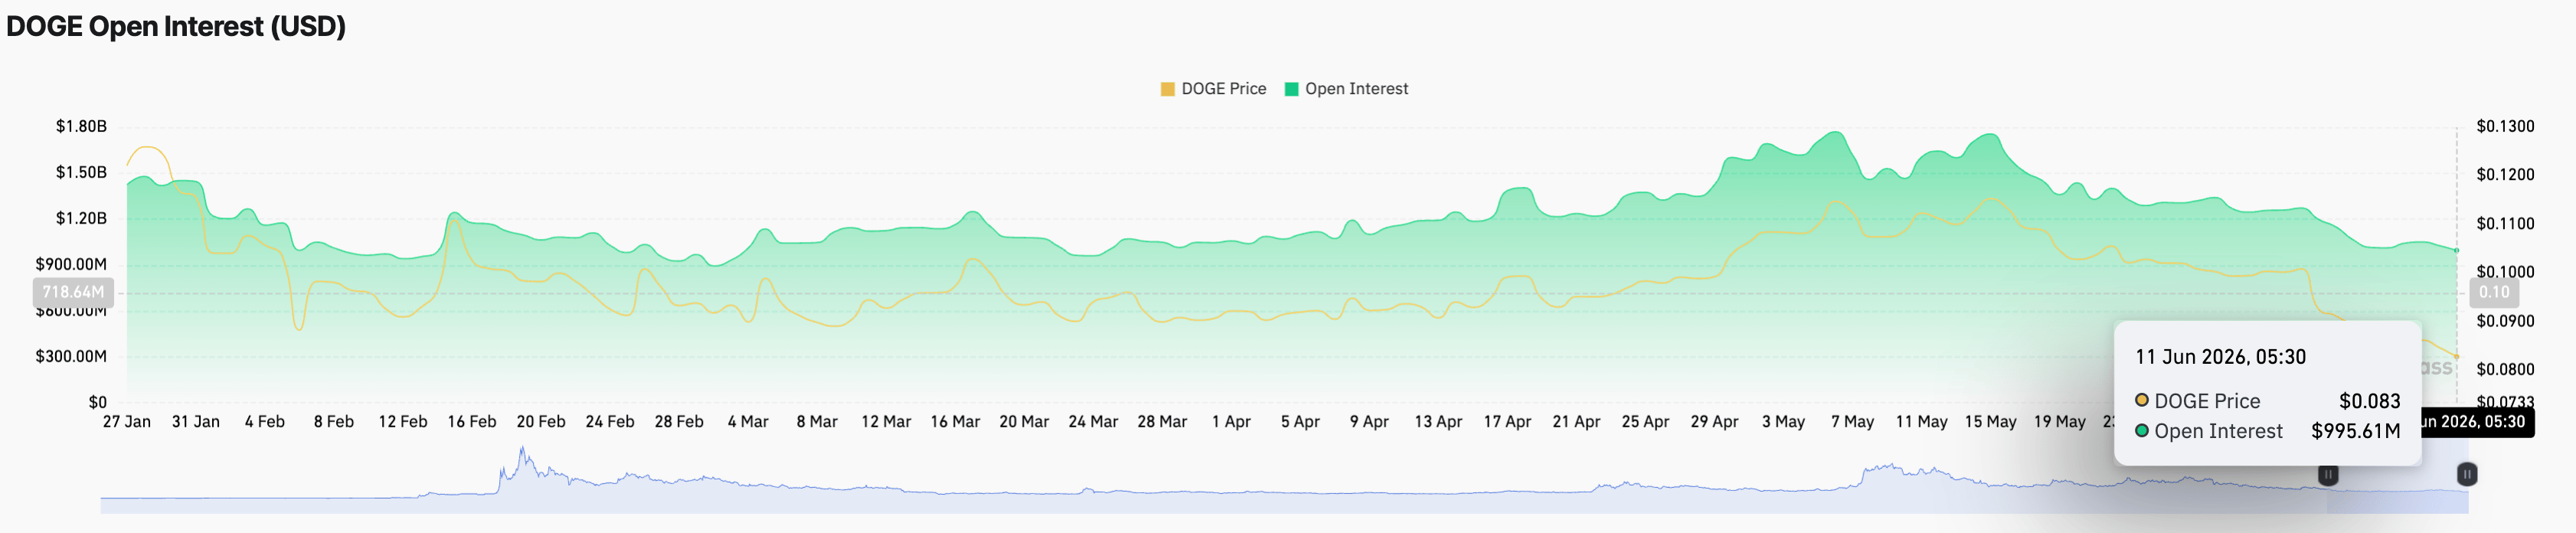Click the yellow DOGE Price legend swatch
This screenshot has height=533, width=2576.
tap(1167, 89)
